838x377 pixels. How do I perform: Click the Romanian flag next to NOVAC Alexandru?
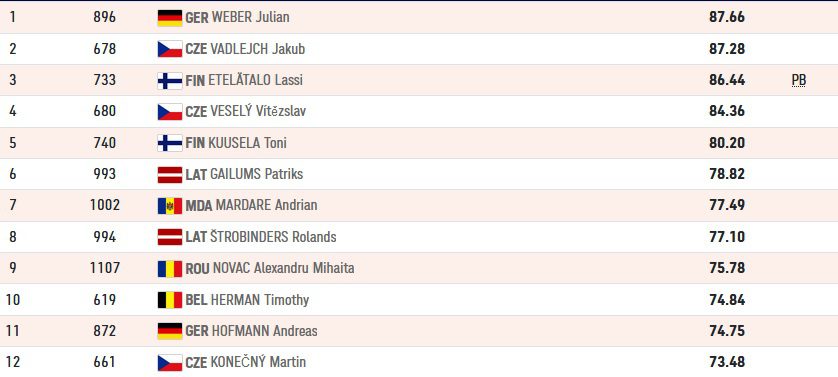(x=170, y=268)
